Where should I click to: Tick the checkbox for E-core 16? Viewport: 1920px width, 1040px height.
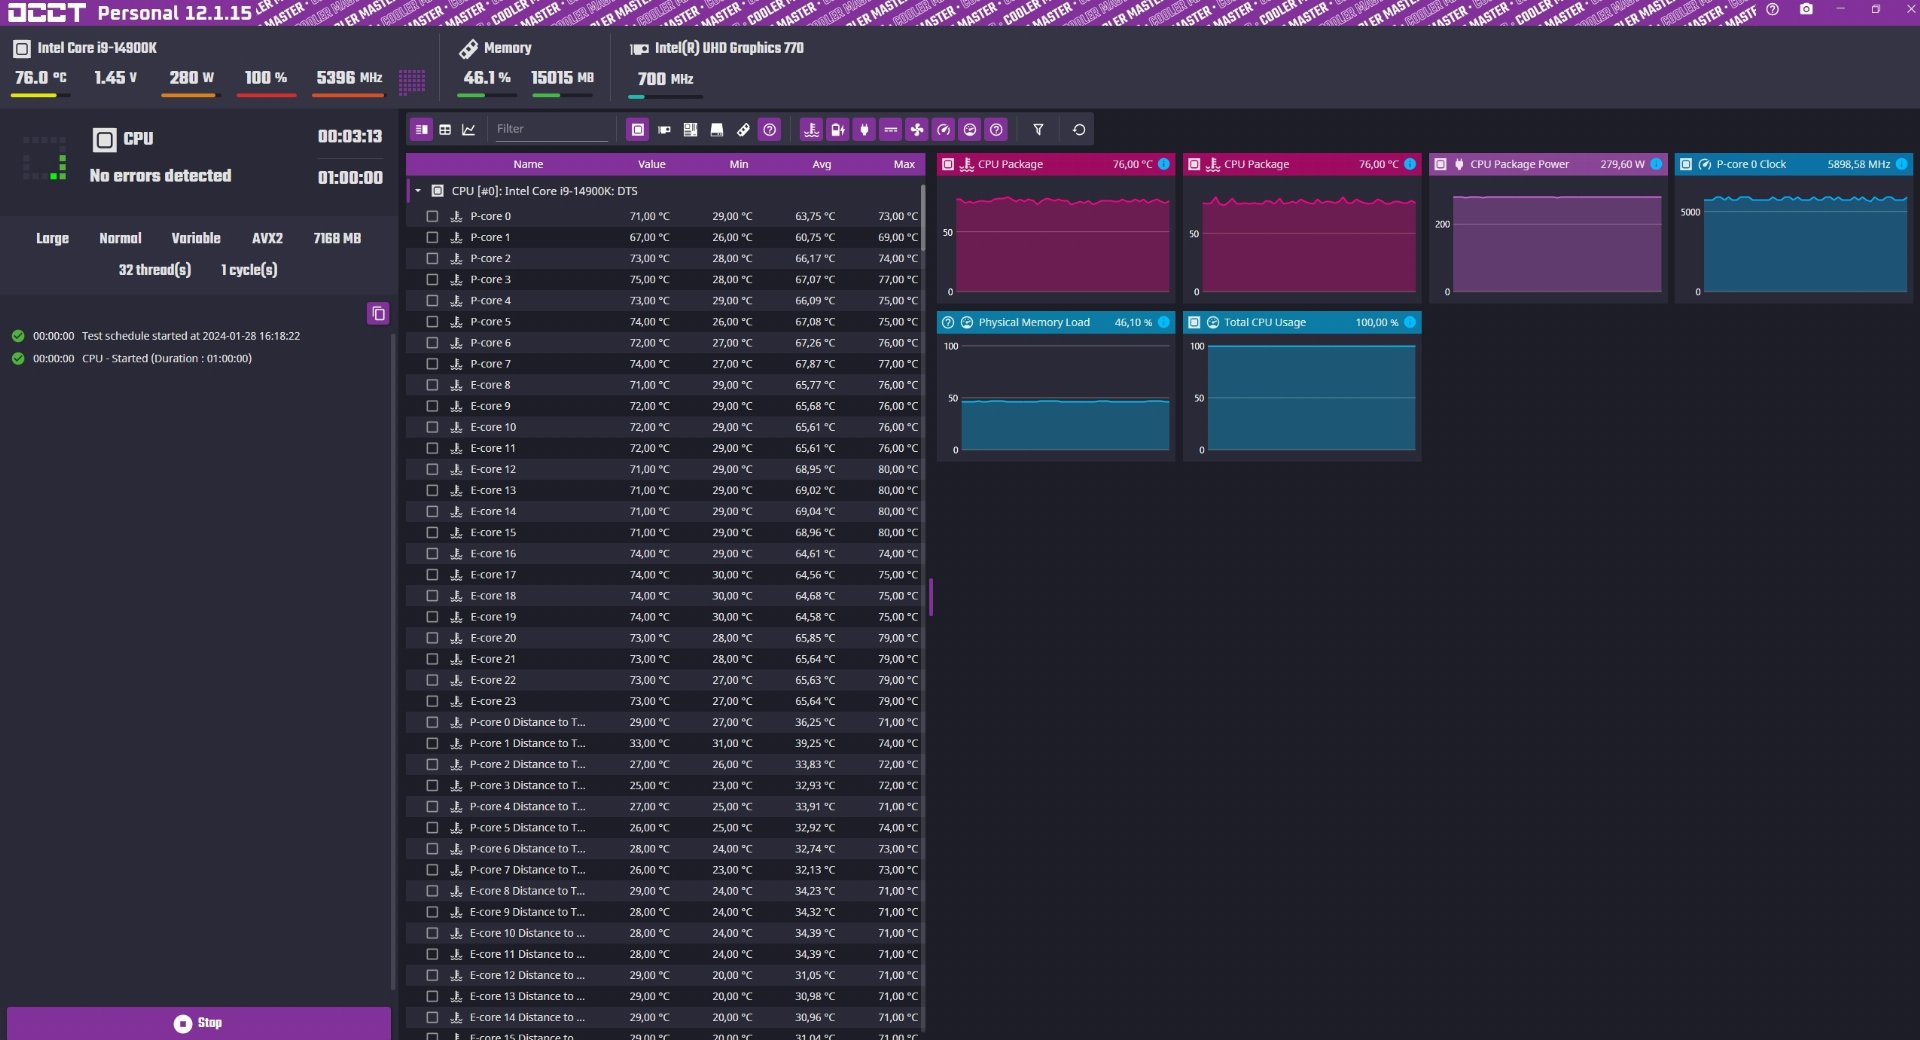(x=432, y=553)
